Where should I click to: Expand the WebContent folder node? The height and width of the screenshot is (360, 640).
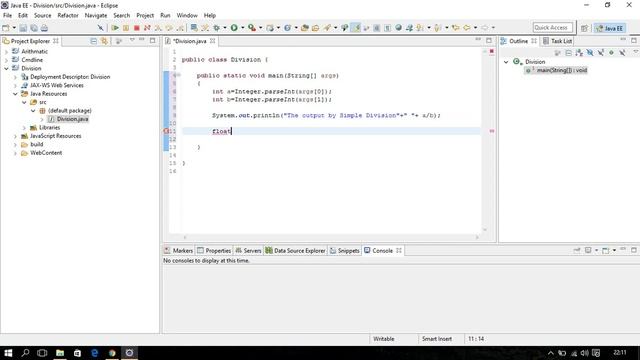(x=15, y=153)
